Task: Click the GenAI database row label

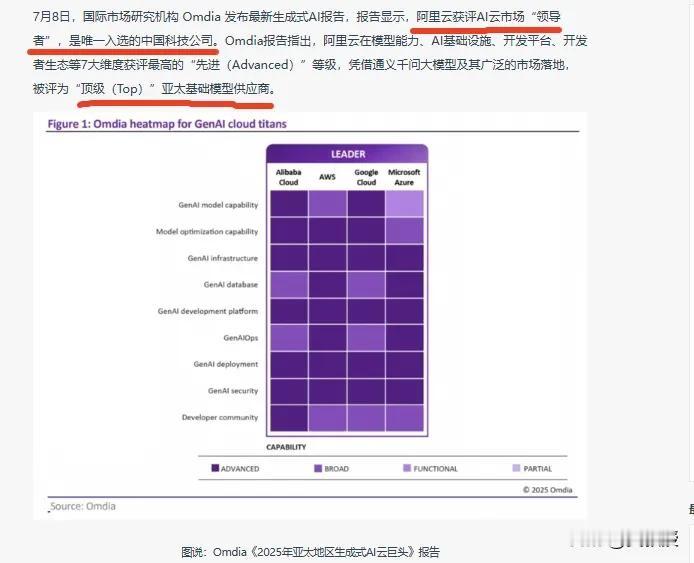Action: [x=231, y=285]
